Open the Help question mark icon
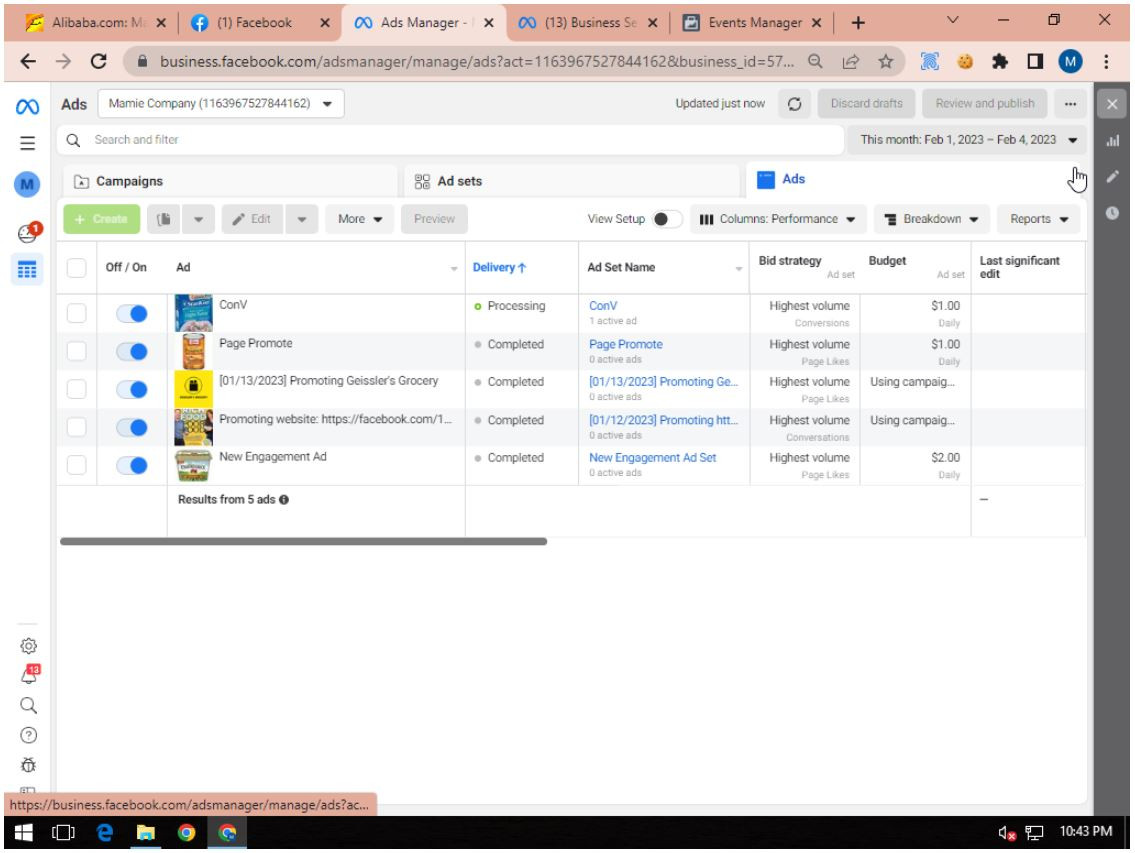This screenshot has width=1135, height=853. [x=28, y=735]
